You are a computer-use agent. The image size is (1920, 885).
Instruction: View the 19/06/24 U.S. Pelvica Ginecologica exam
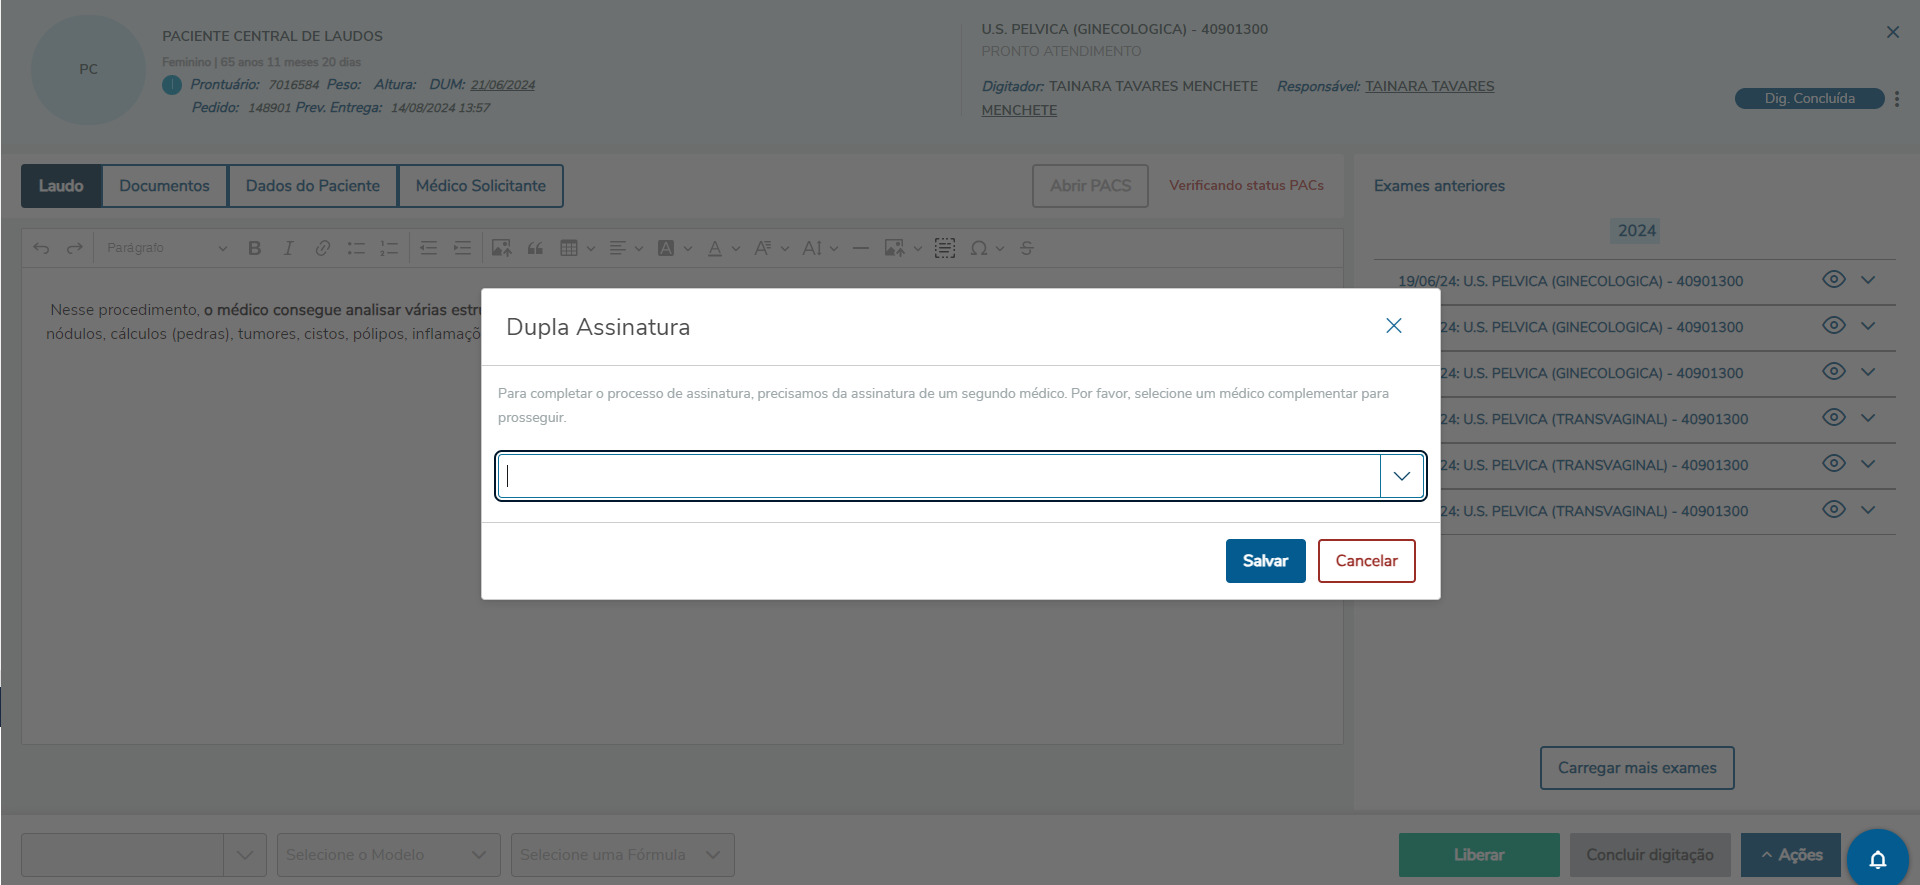1833,280
